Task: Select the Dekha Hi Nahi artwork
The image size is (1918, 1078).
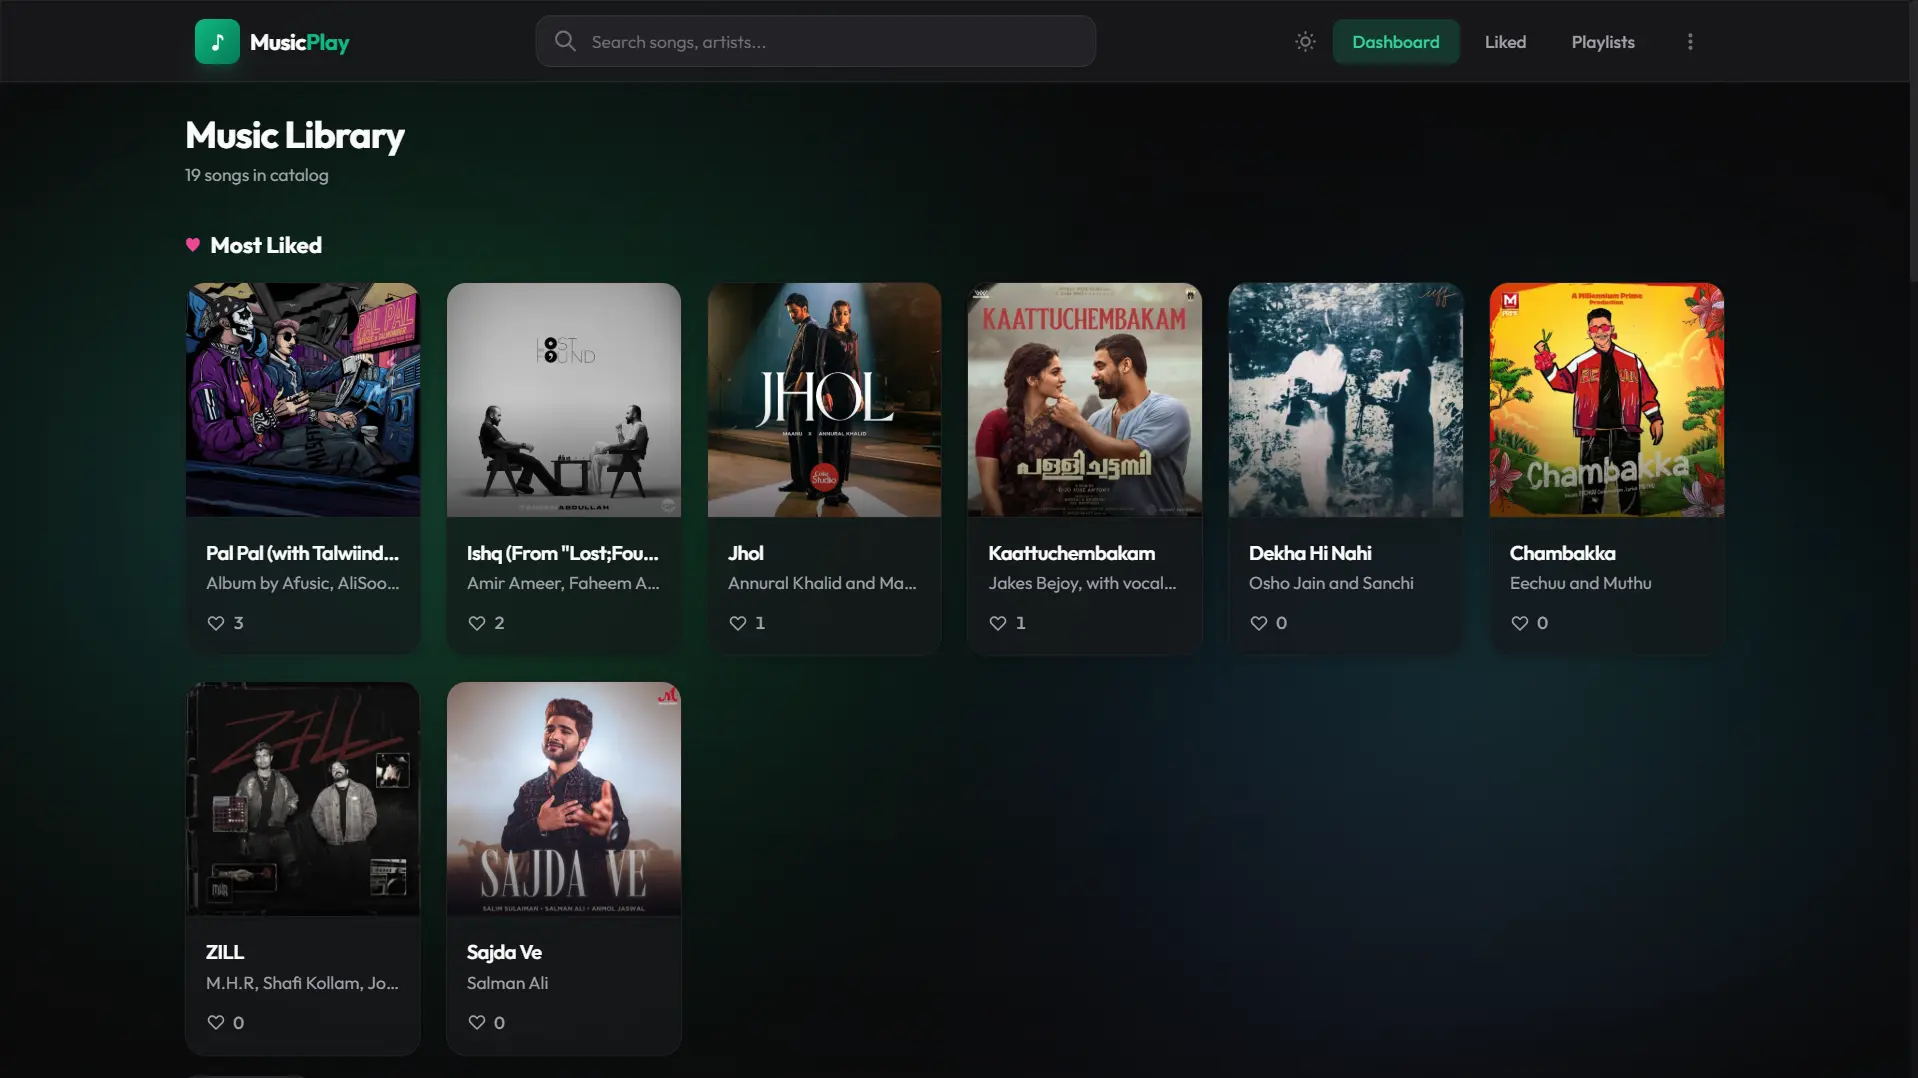Action: [1346, 400]
